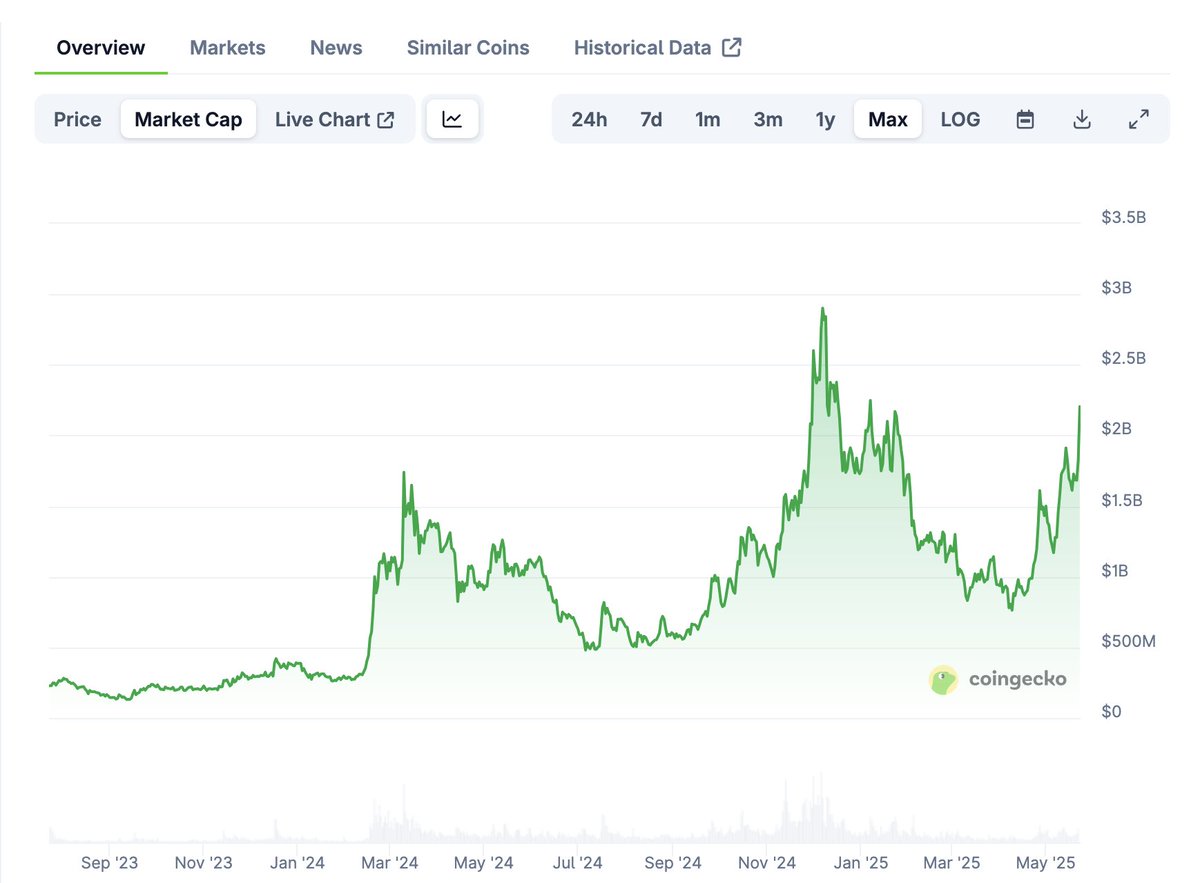Image resolution: width=1200 pixels, height=883 pixels.
Task: Set chart range to 7d
Action: 651,119
